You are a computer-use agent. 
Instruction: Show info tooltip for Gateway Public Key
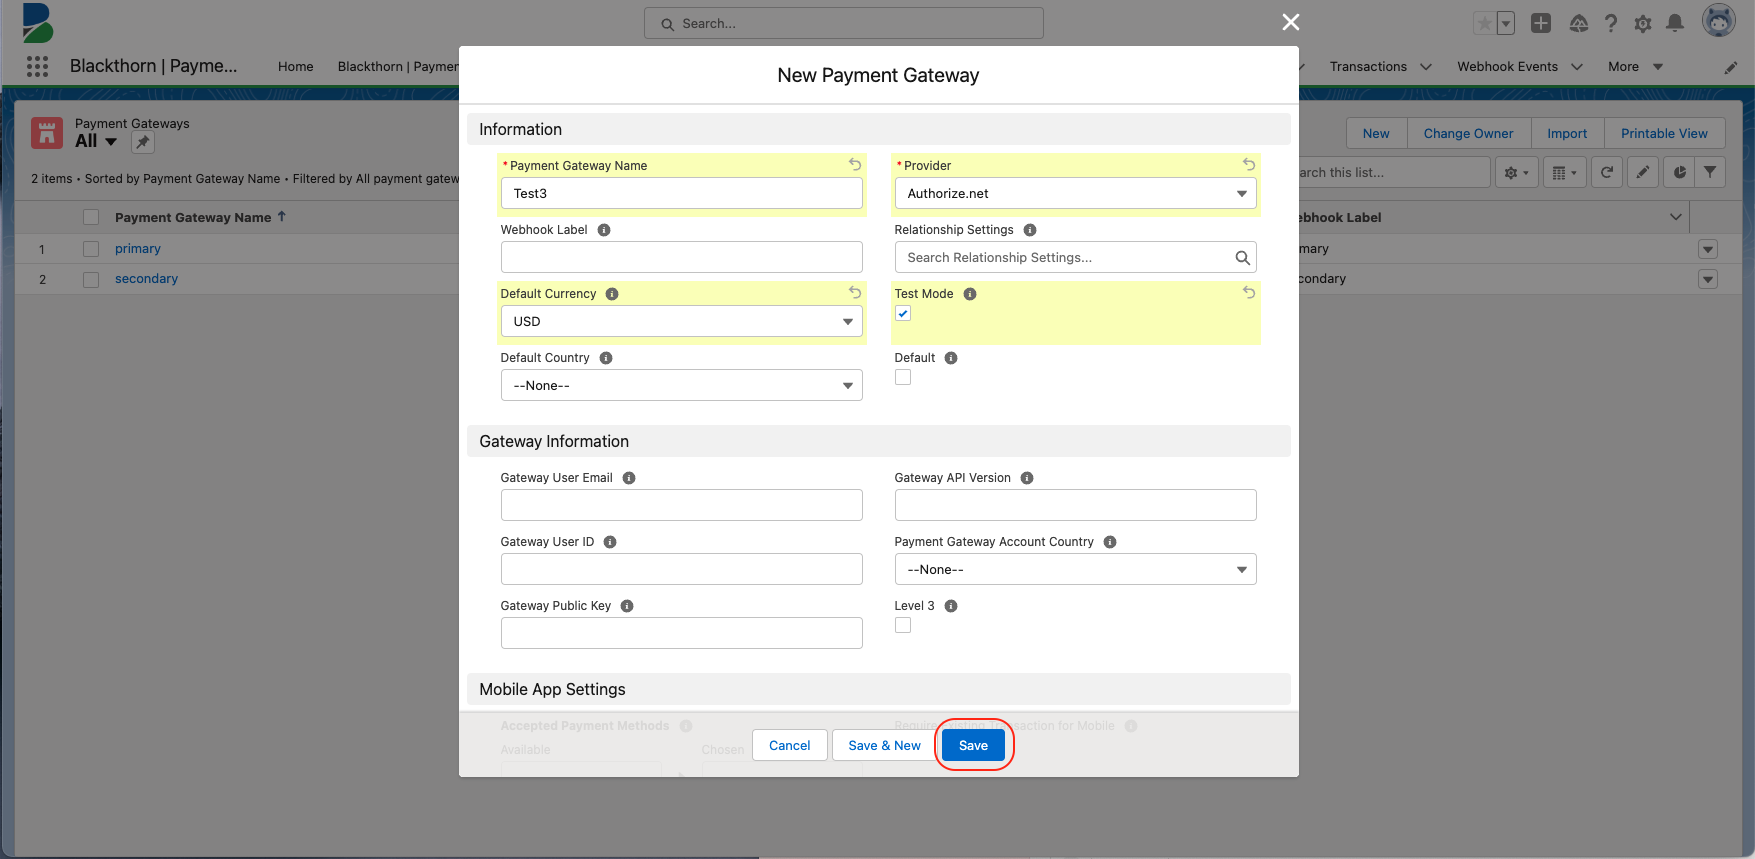pyautogui.click(x=627, y=606)
